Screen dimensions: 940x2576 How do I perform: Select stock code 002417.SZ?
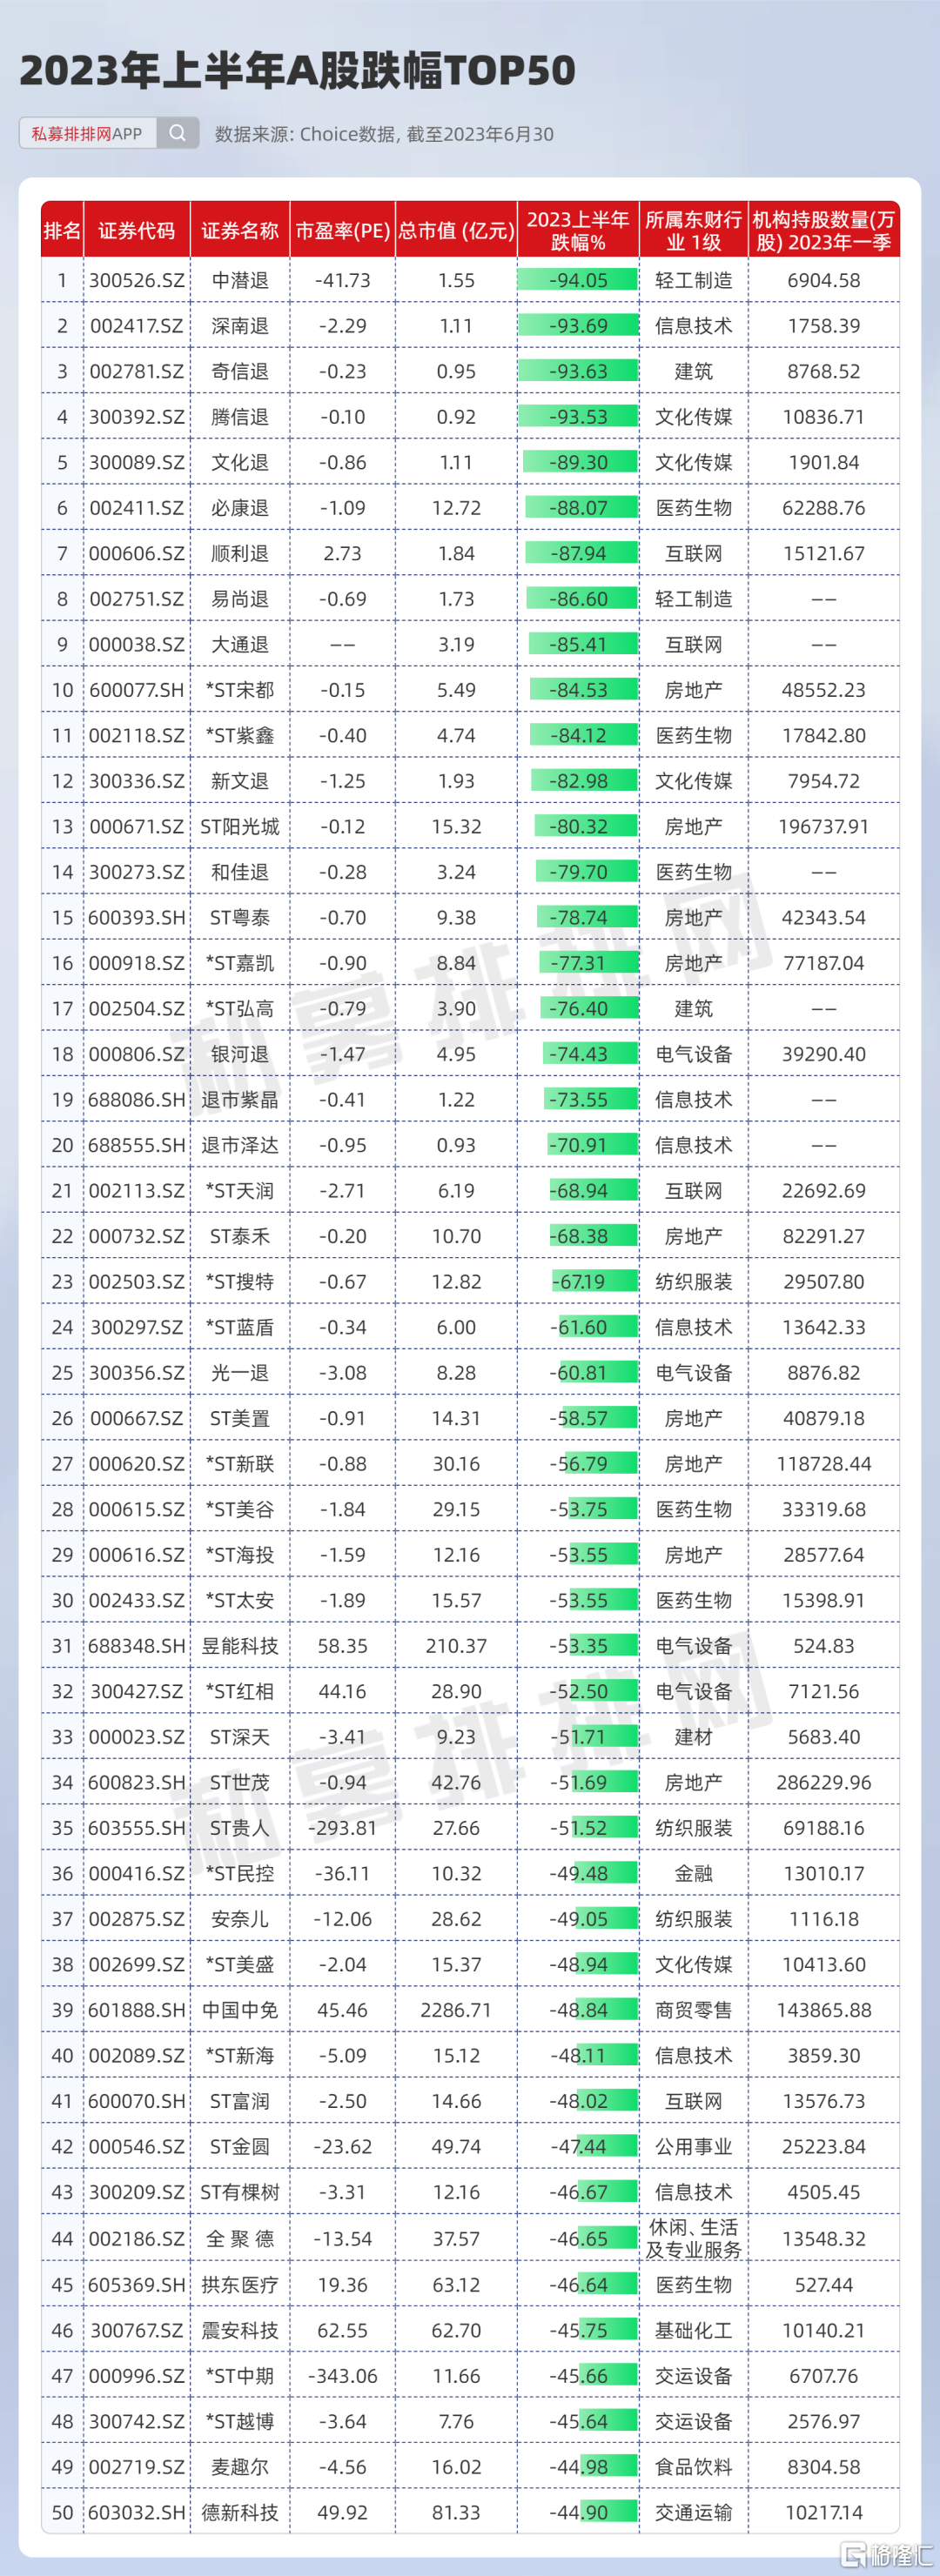137,325
